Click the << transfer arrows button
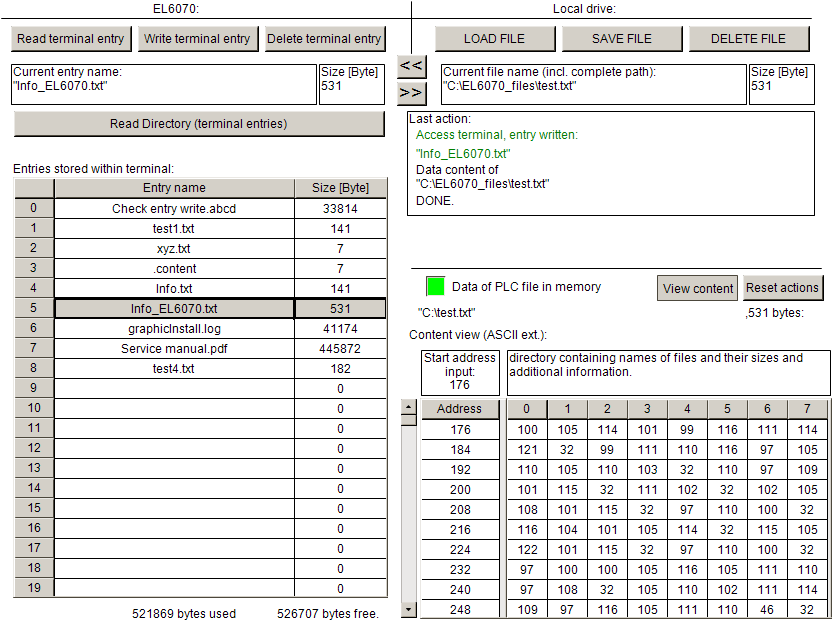Image resolution: width=839 pixels, height=632 pixels. coord(411,66)
